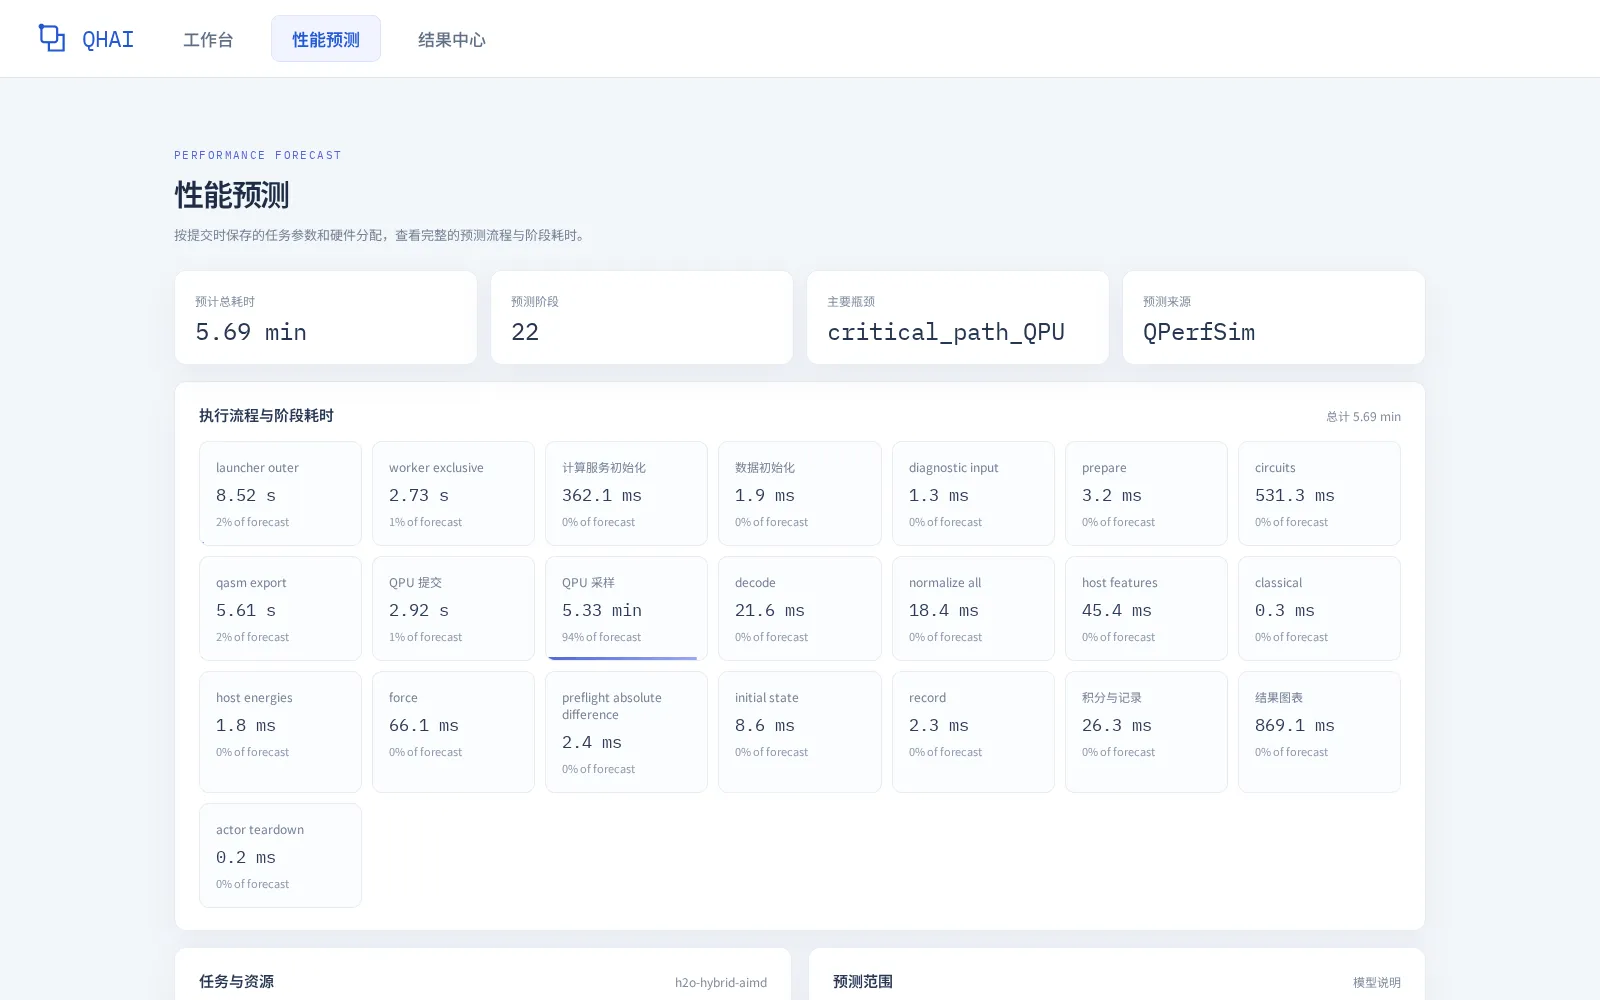Click the QPerfSim forecast source value

click(1199, 332)
